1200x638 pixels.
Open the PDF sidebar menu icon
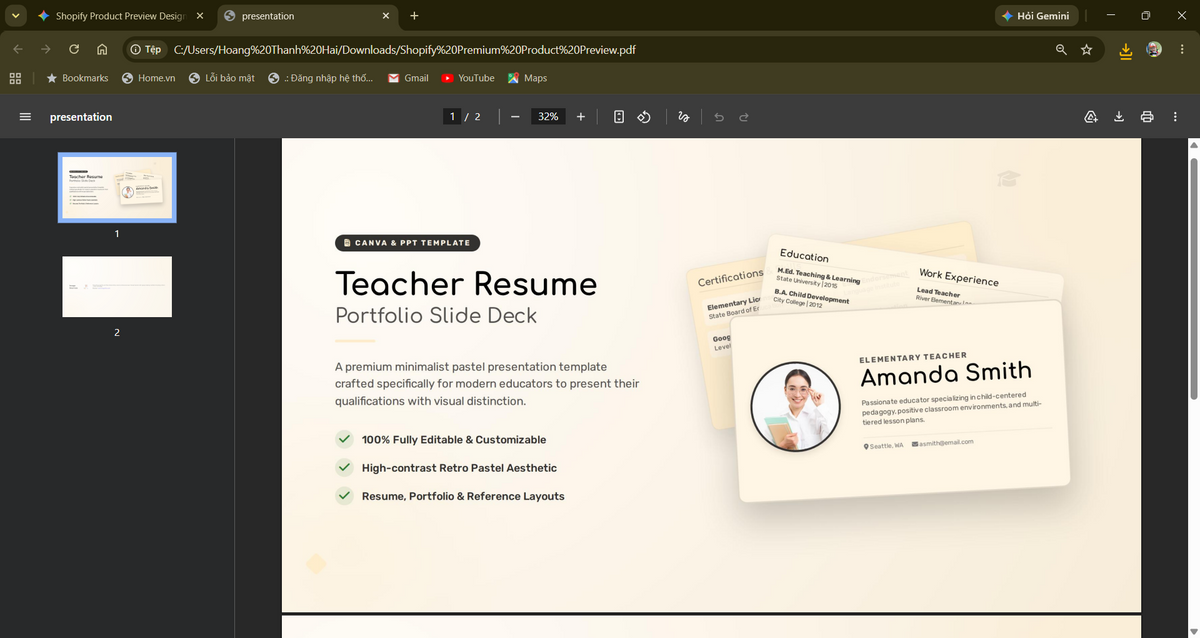click(x=25, y=117)
